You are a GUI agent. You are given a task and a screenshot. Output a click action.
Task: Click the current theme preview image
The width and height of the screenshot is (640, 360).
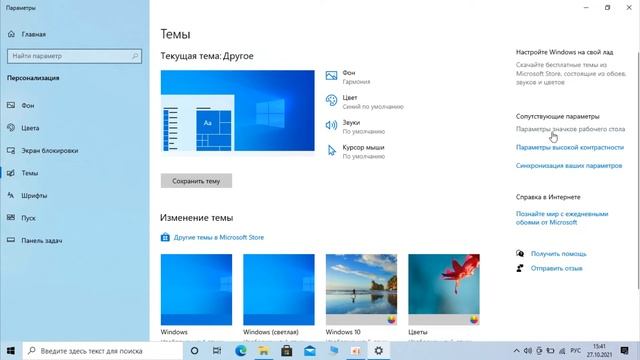click(x=238, y=111)
